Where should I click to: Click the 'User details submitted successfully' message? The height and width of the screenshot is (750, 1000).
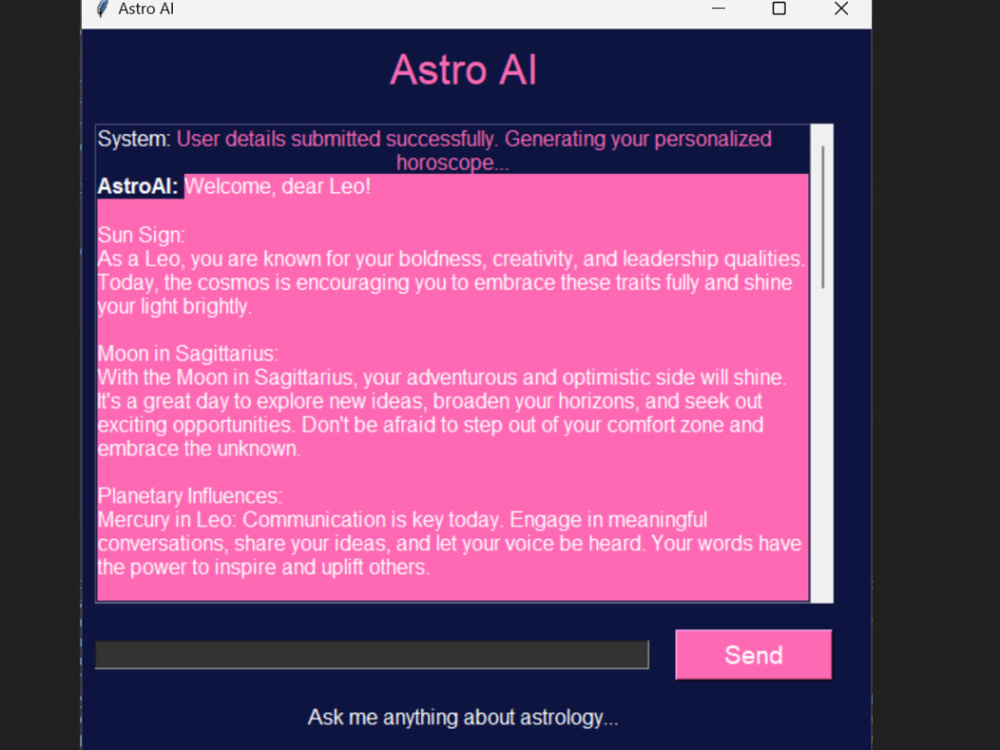474,151
